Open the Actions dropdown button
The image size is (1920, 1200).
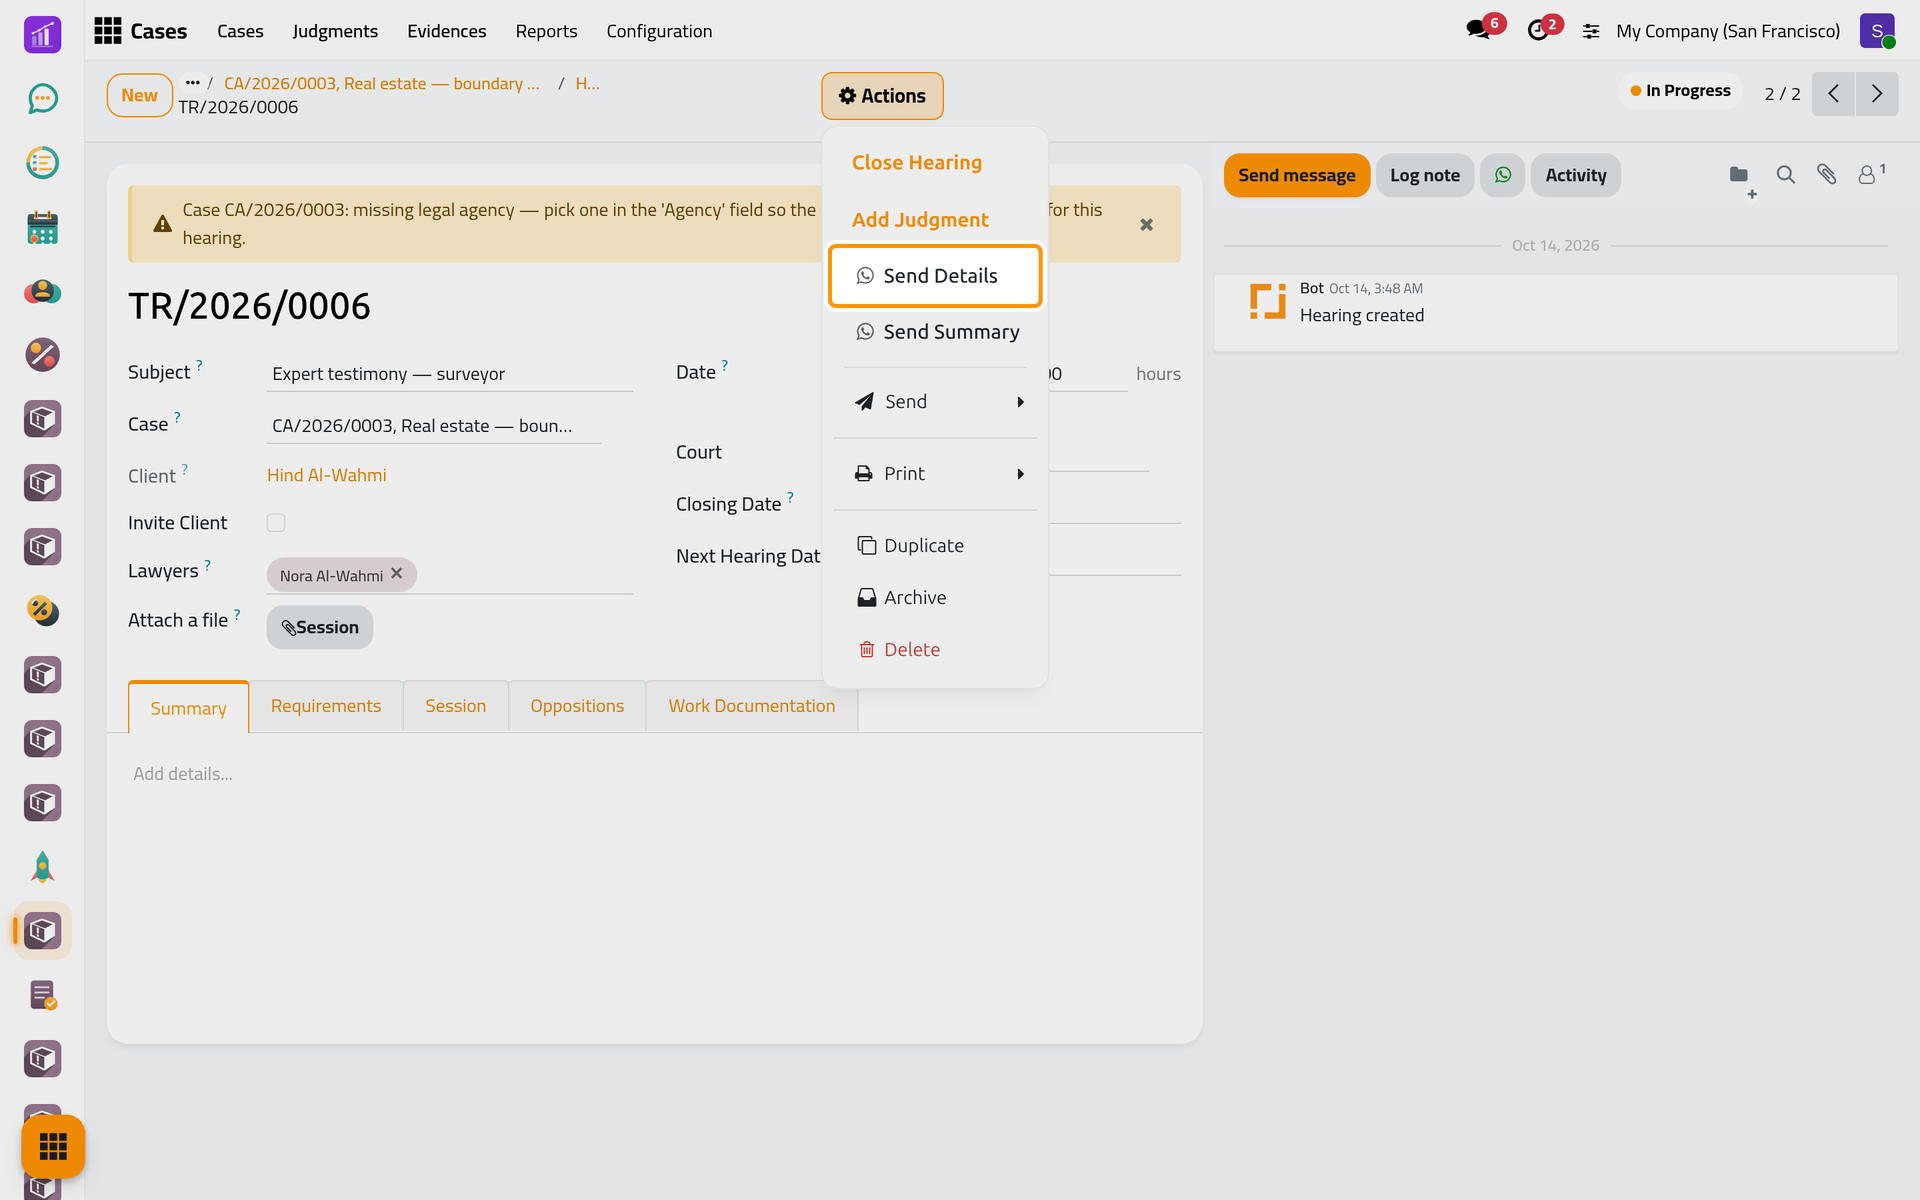tap(882, 96)
